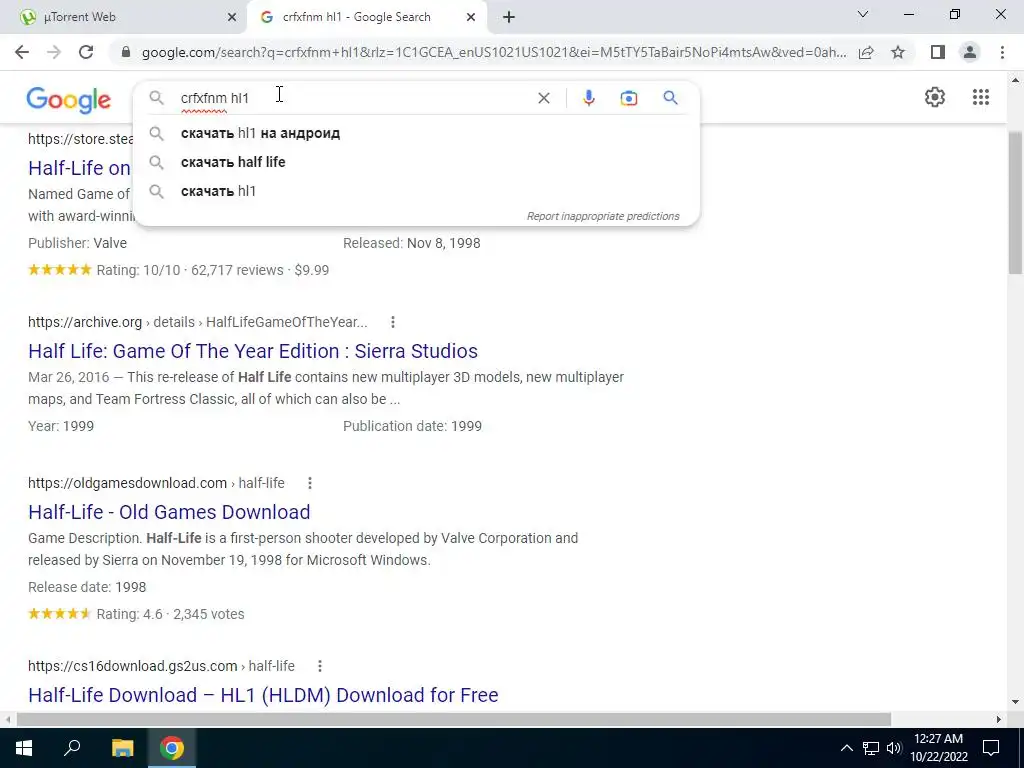Open more options for oldgamesdownload.com result
The height and width of the screenshot is (768, 1024).
(x=310, y=483)
